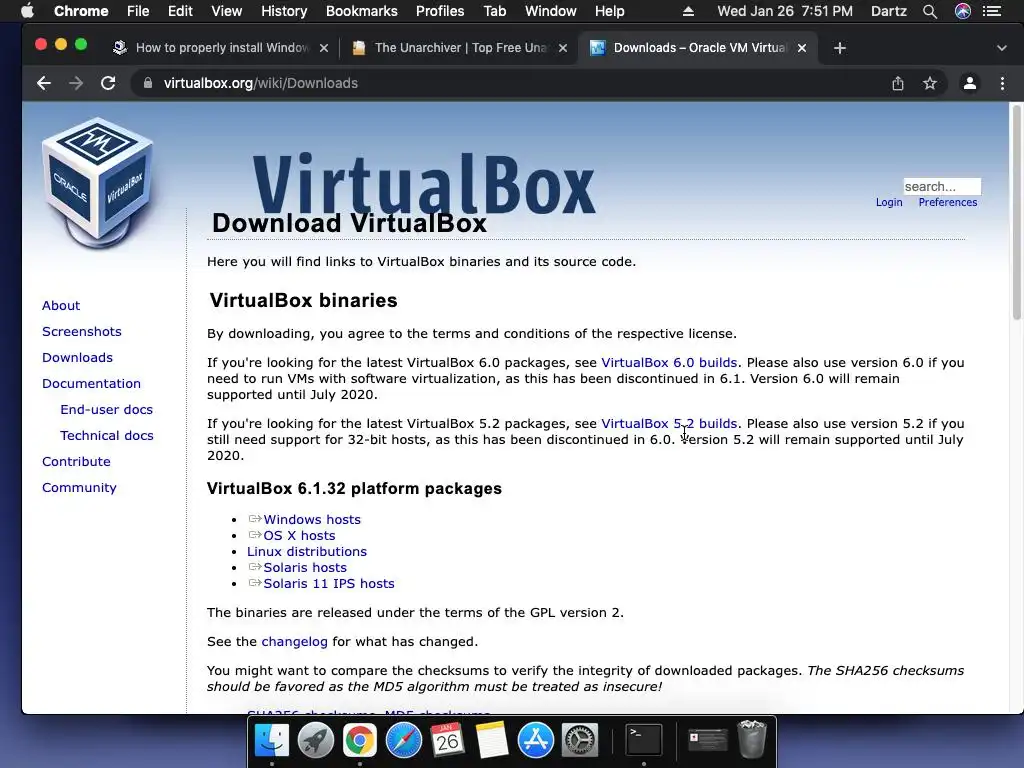The image size is (1024, 768).
Task: Open Screenshots in the sidebar
Action: click(82, 332)
